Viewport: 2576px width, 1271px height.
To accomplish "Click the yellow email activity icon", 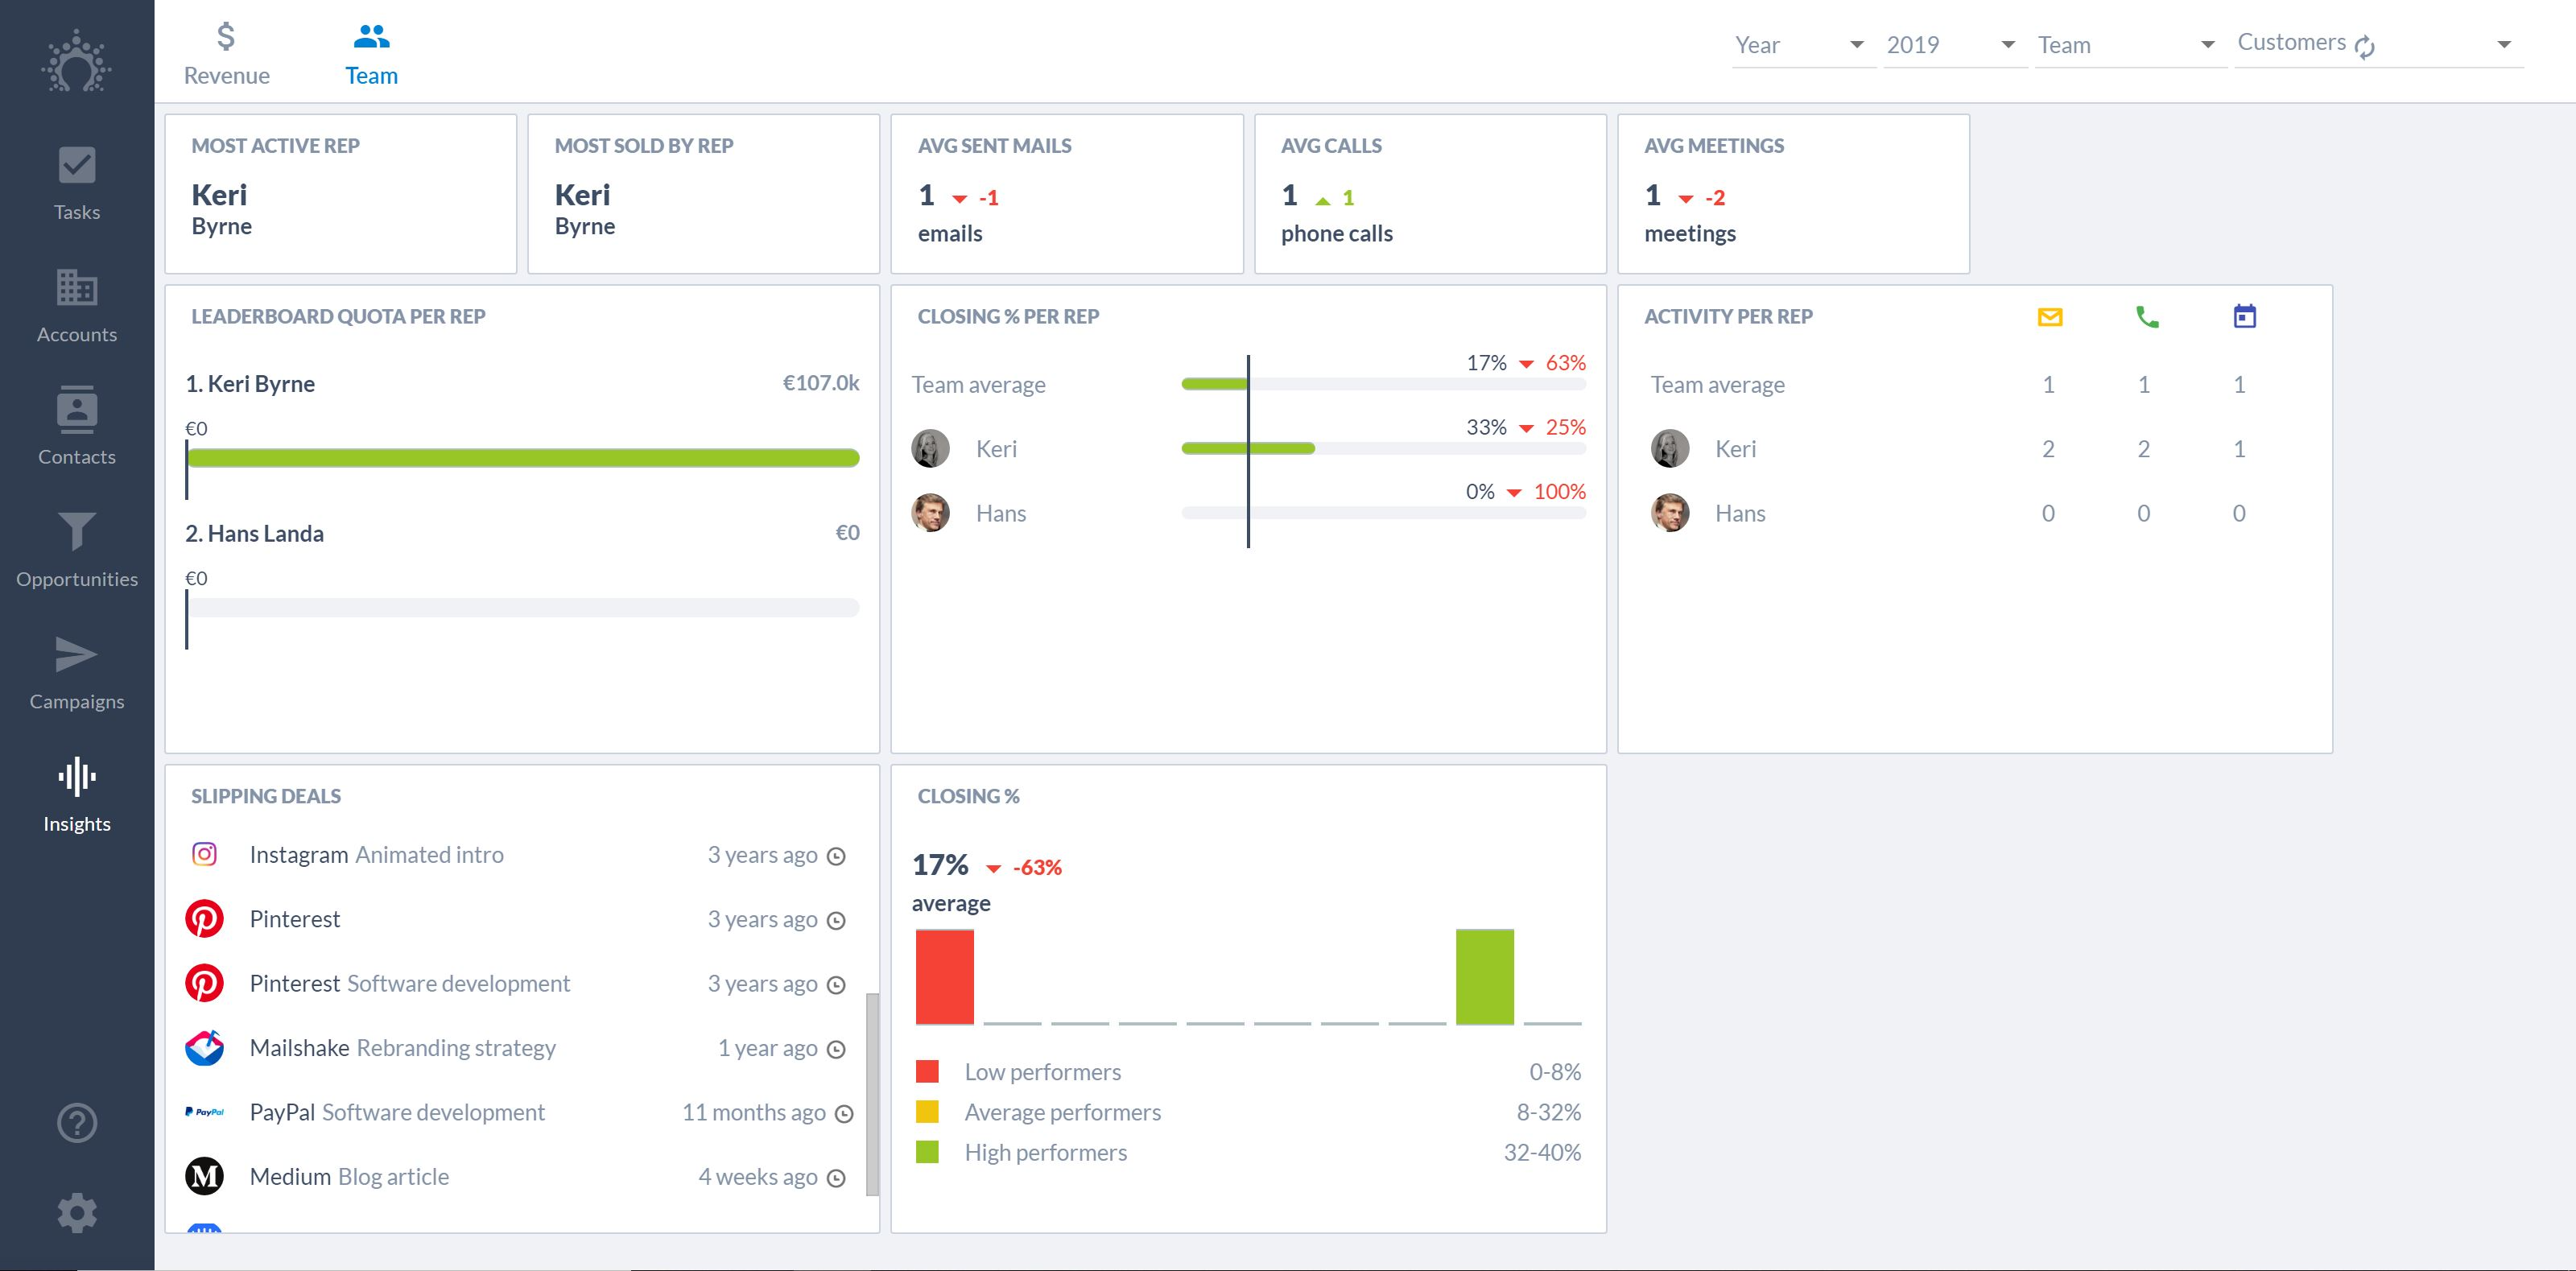I will 2049,317.
